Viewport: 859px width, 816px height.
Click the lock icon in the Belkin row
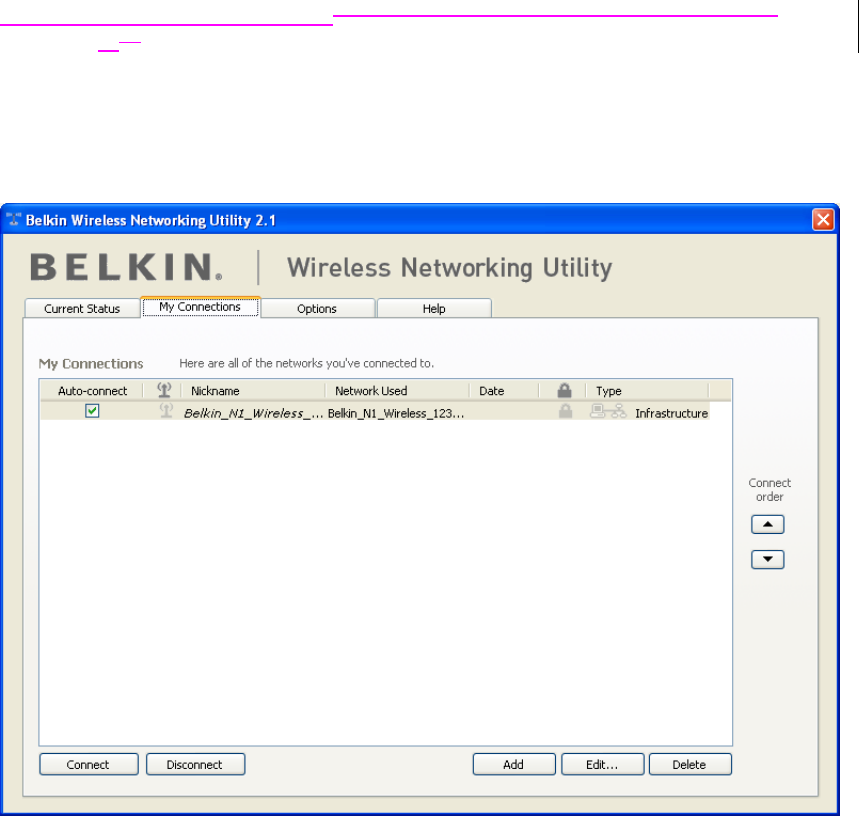[565, 411]
